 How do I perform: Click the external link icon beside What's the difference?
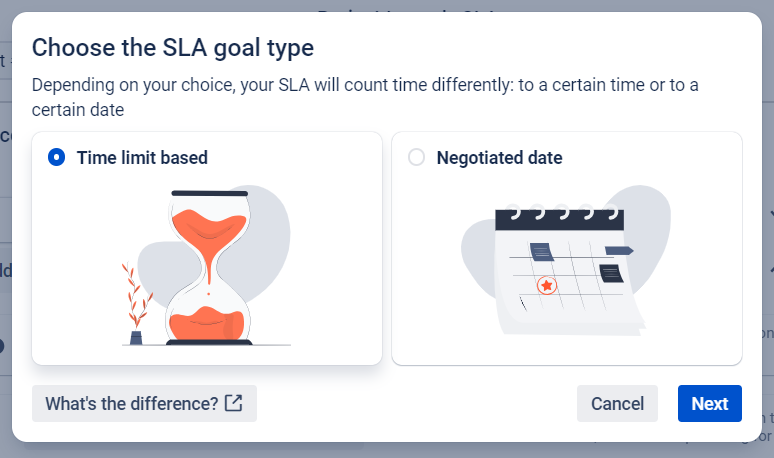tap(233, 403)
